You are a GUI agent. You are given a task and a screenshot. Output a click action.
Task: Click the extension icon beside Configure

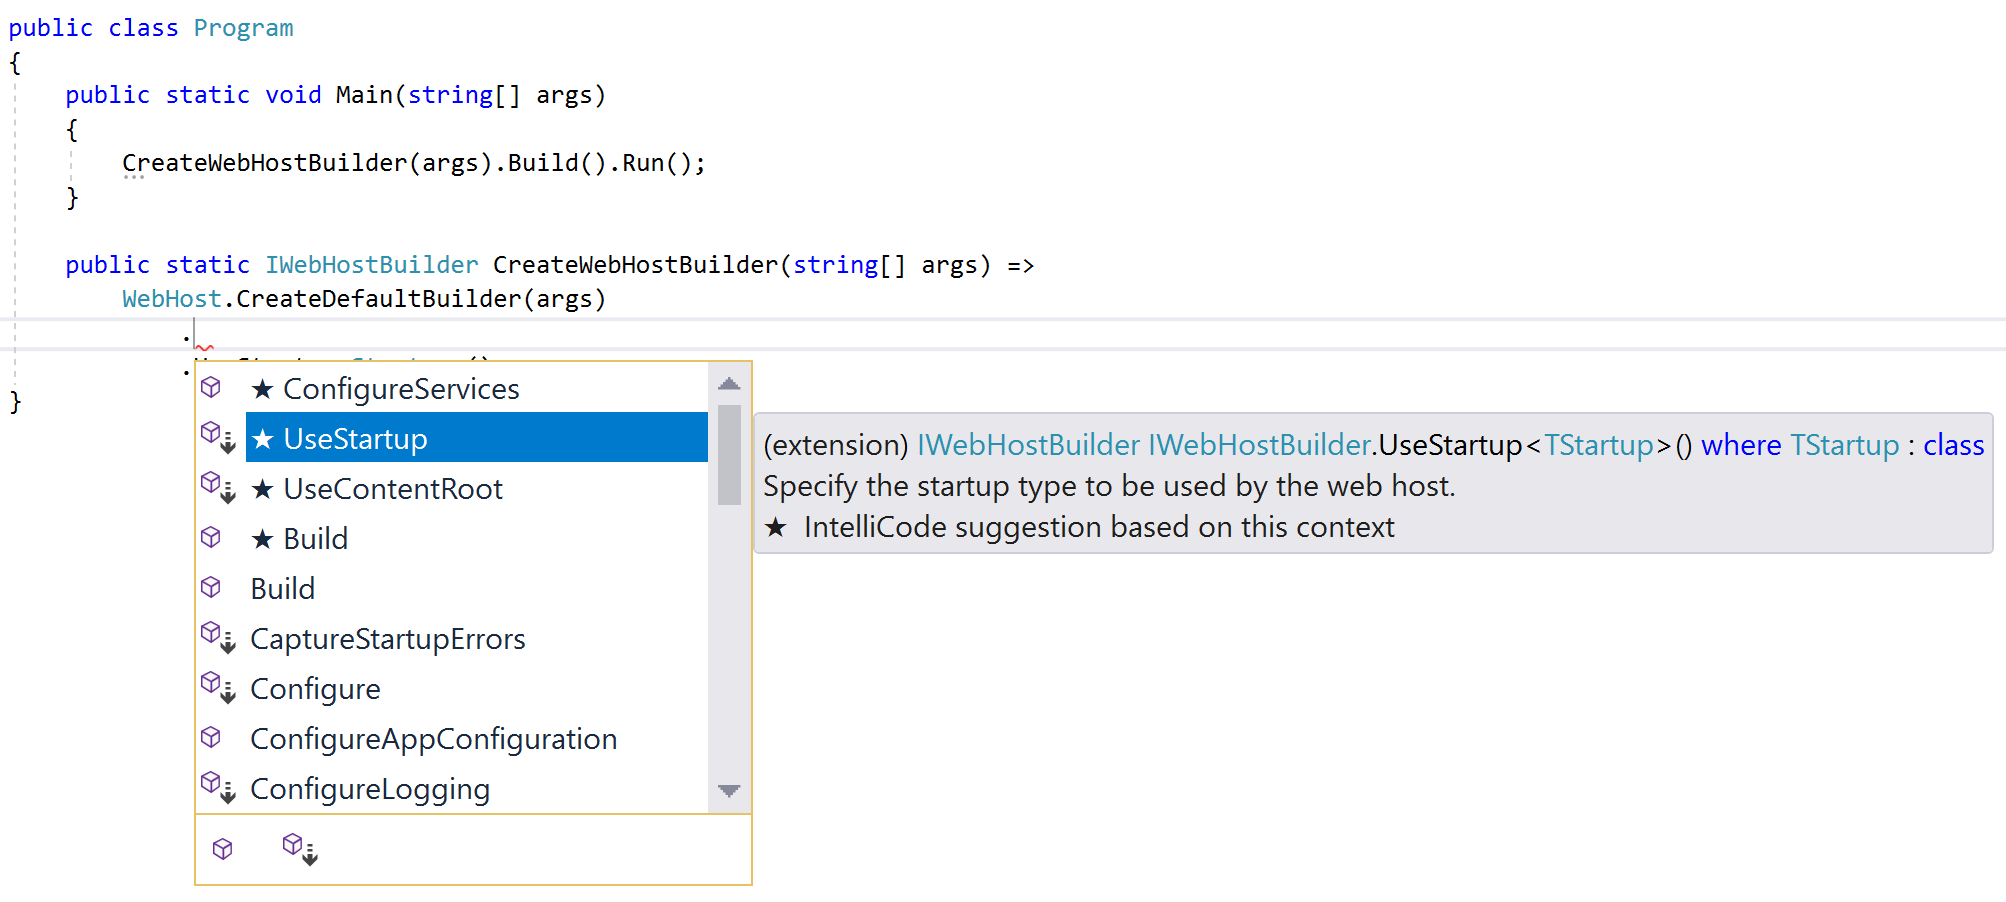coord(217,687)
